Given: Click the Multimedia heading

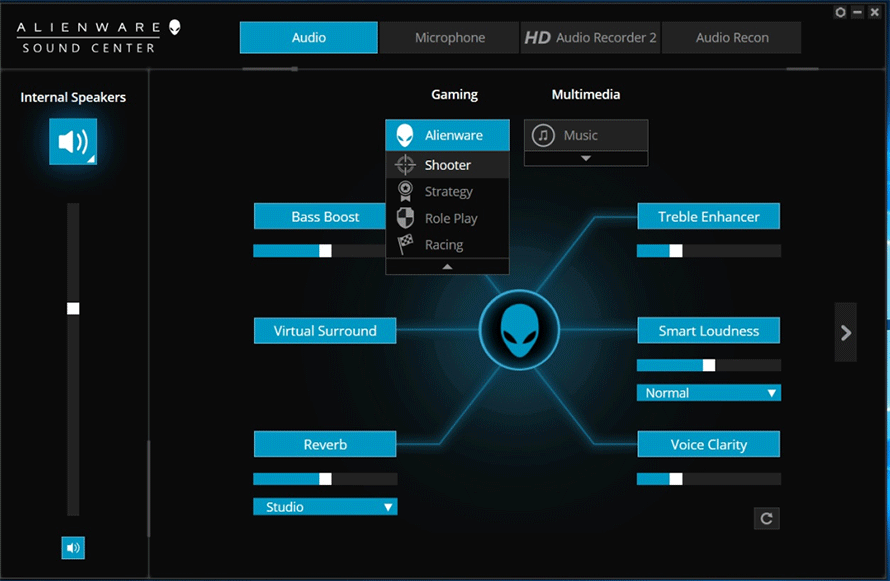Looking at the screenshot, I should click(x=586, y=94).
